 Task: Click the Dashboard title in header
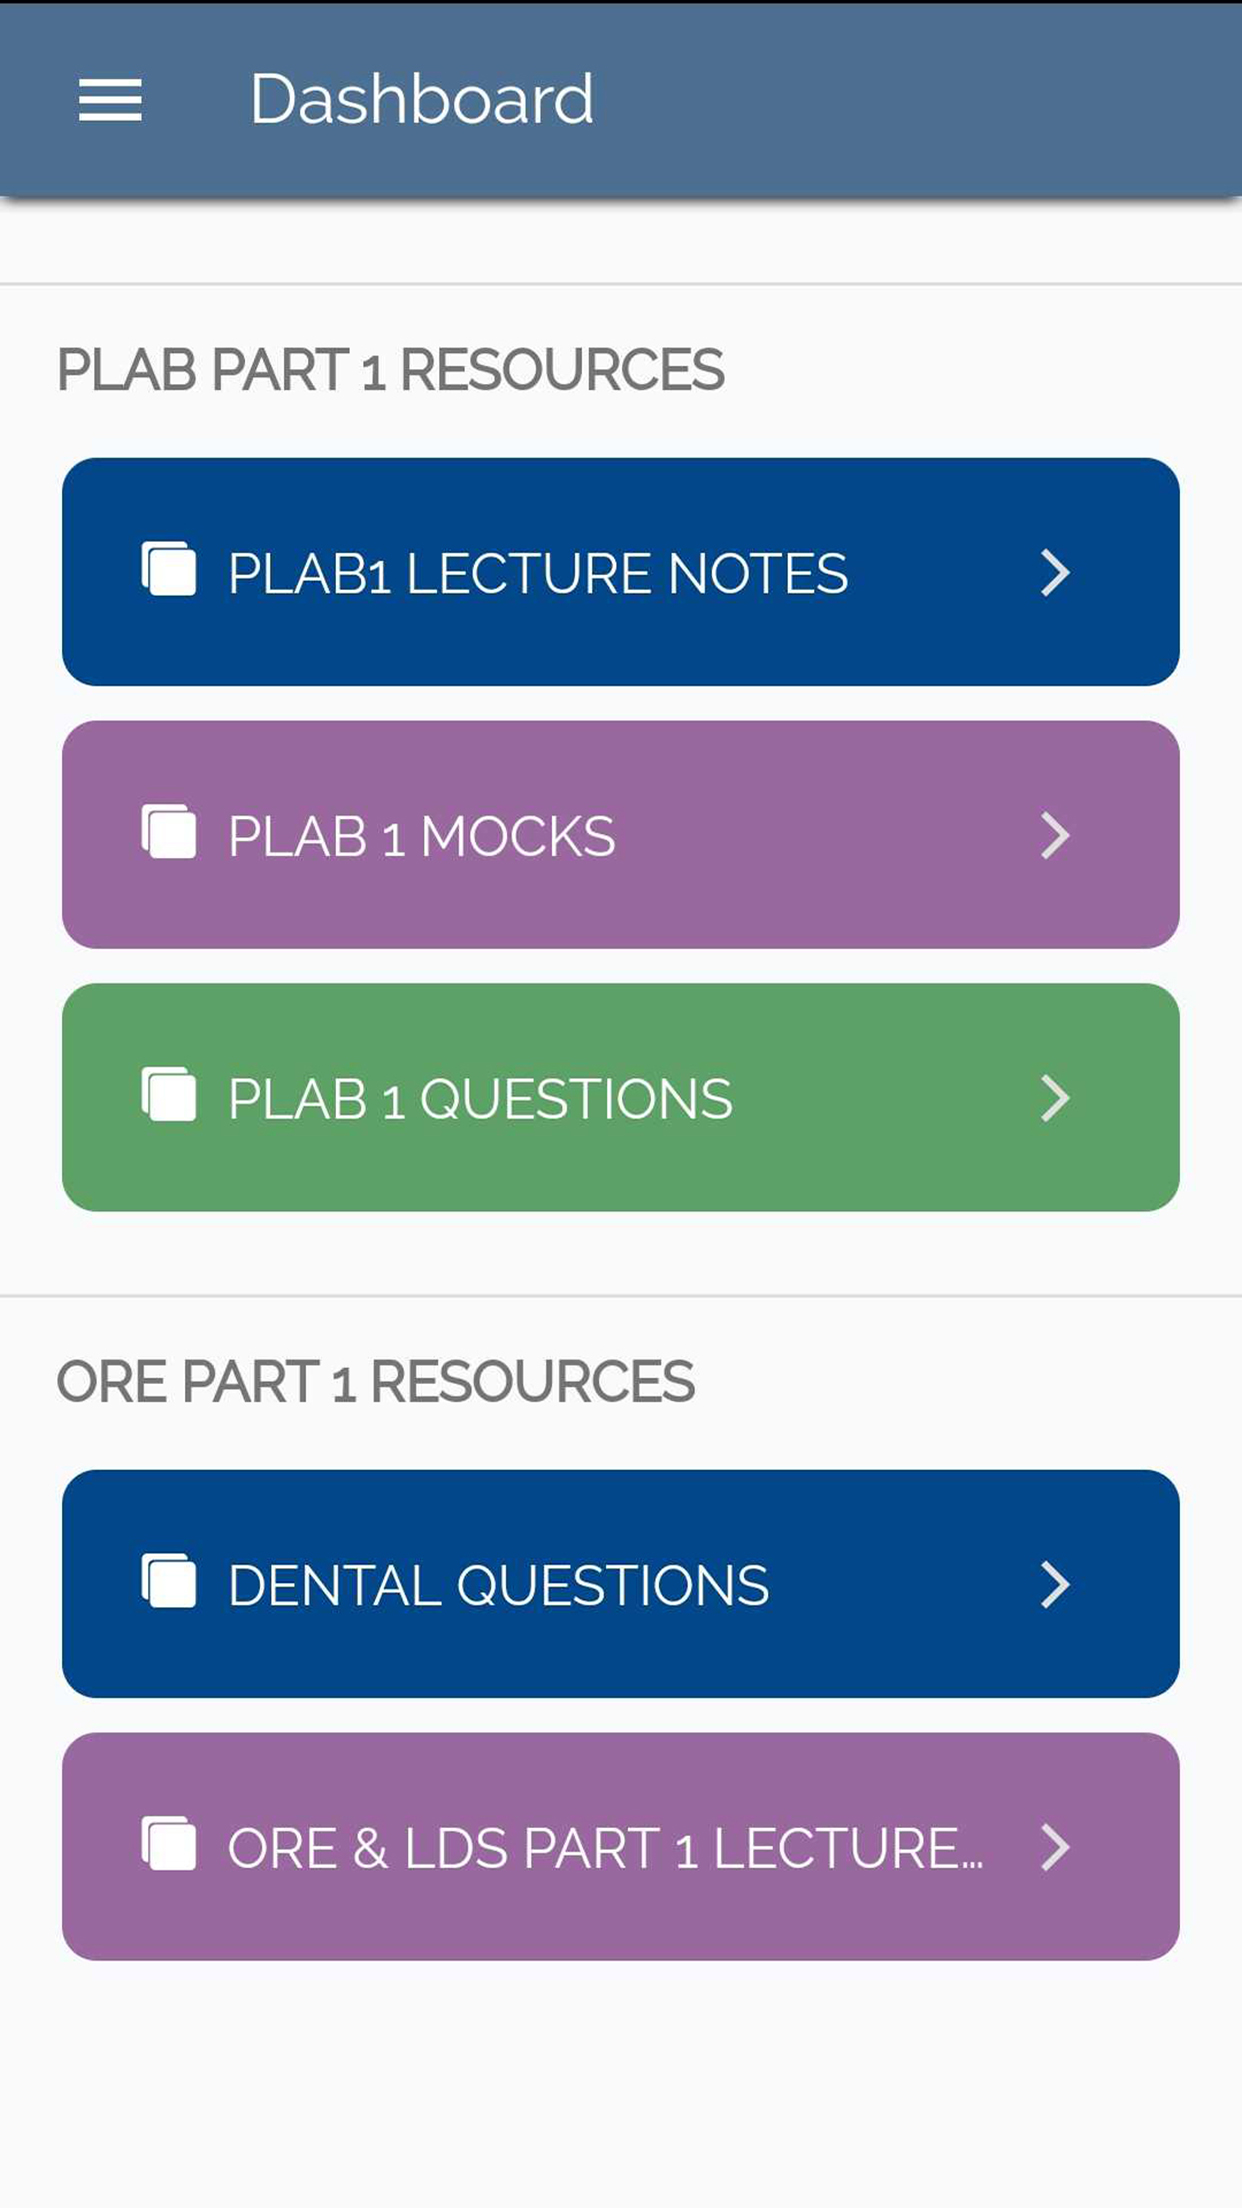421,100
